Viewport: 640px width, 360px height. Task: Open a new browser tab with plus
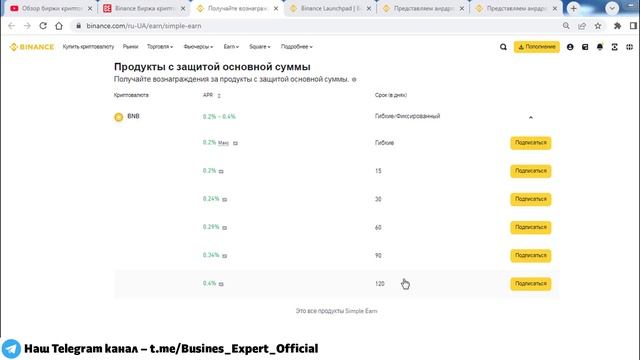[573, 8]
